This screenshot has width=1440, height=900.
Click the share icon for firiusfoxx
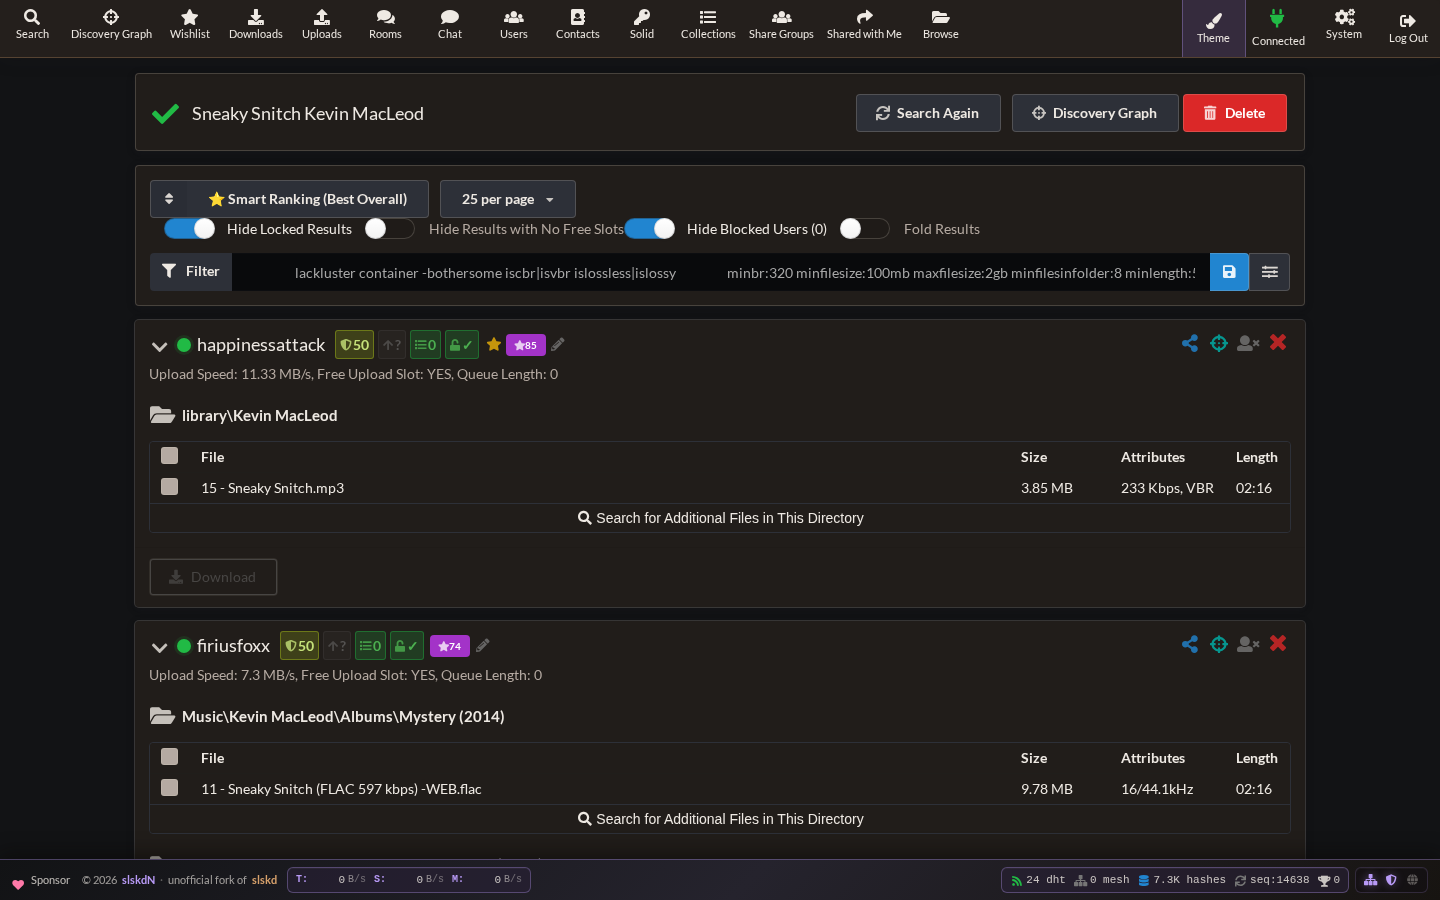point(1190,644)
